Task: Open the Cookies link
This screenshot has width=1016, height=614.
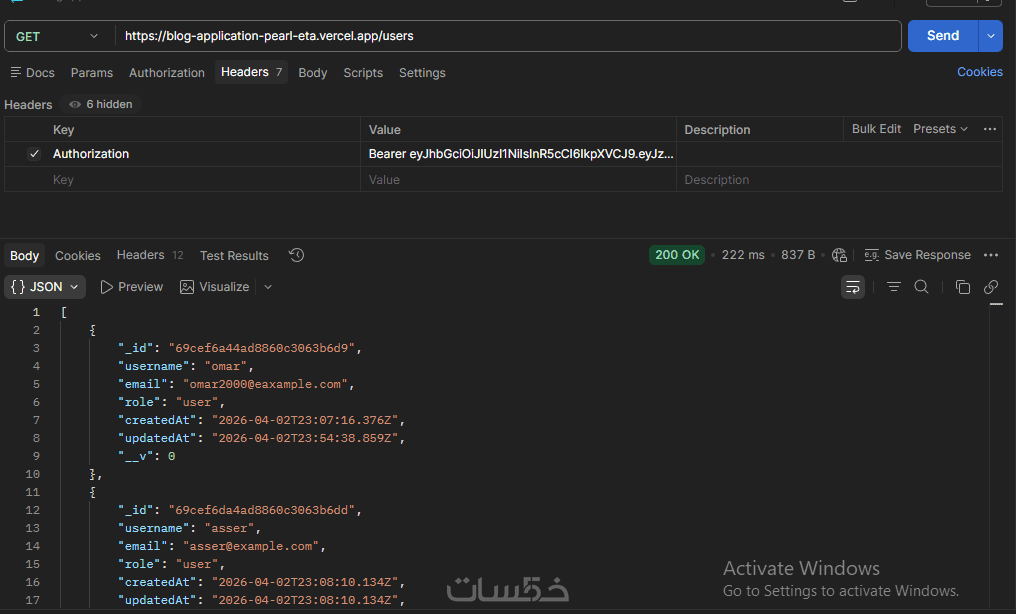Action: 980,72
